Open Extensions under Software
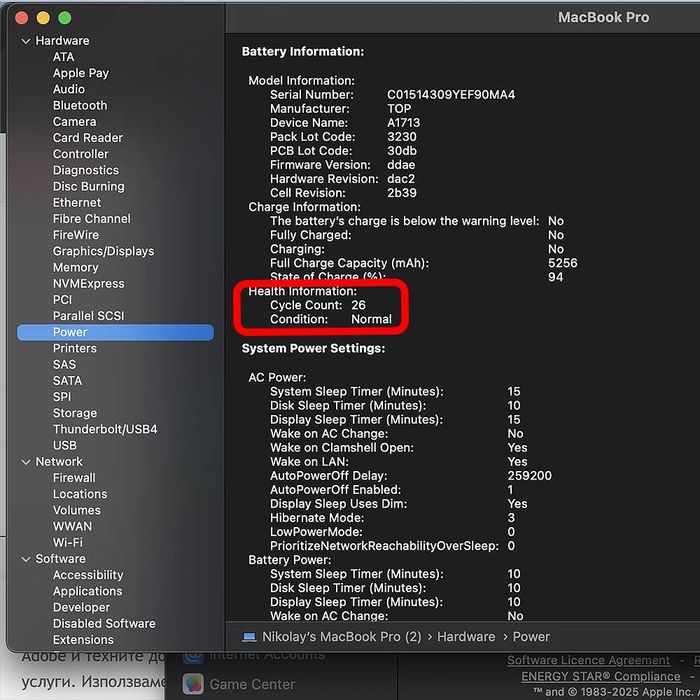 (x=83, y=640)
